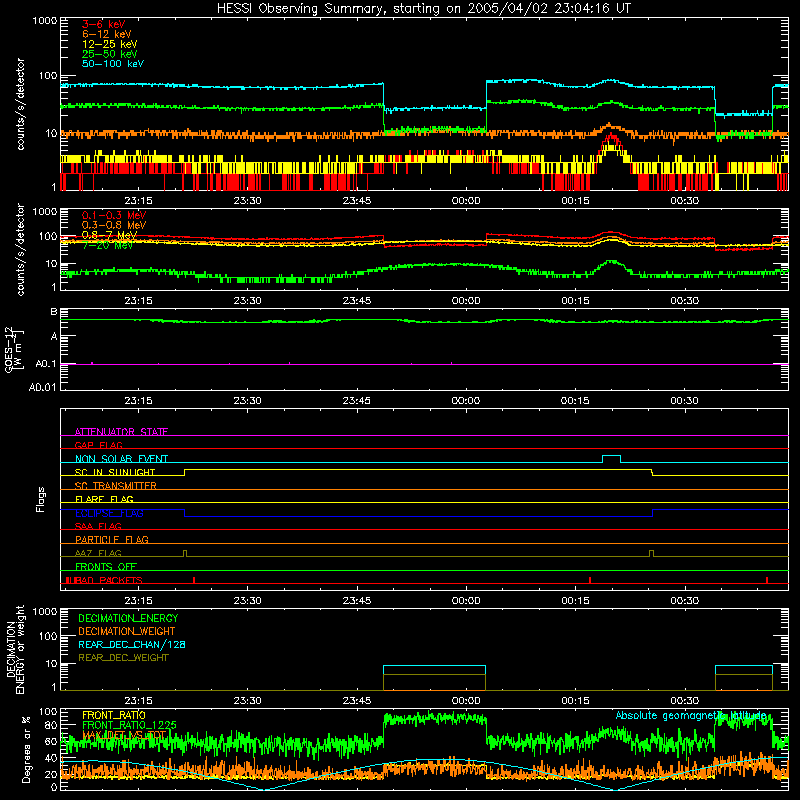Click the DECIMATION ENERGY or weight axis title

pyautogui.click(x=15, y=650)
